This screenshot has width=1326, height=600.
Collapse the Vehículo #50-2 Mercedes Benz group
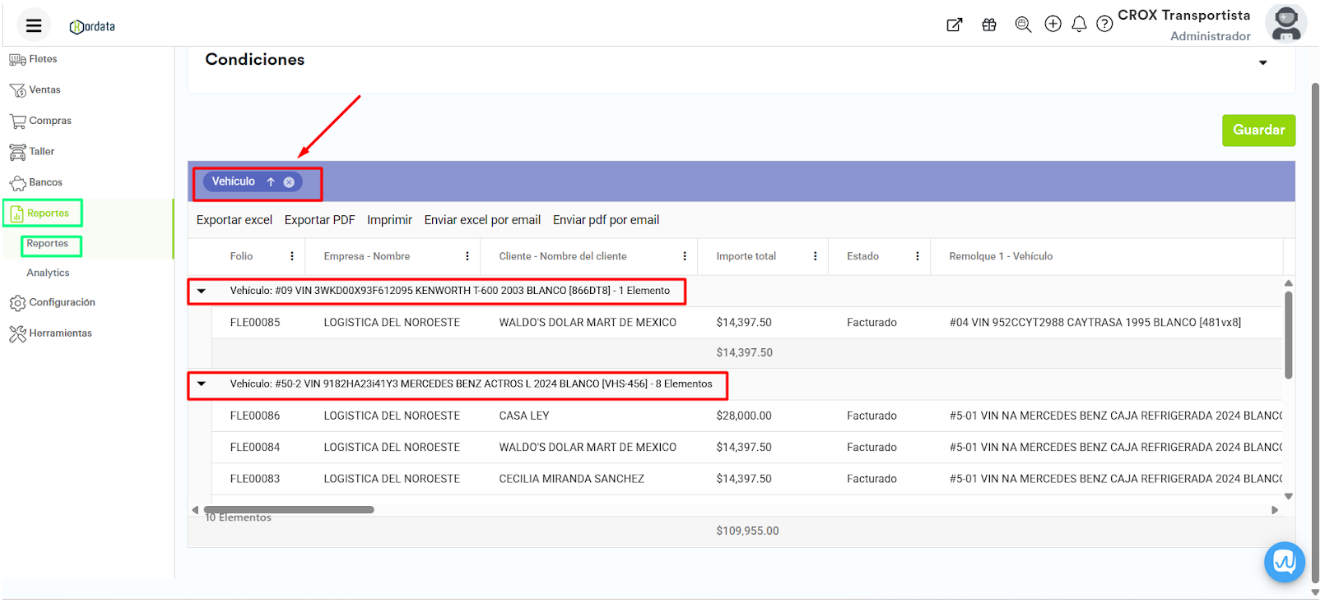coord(201,384)
